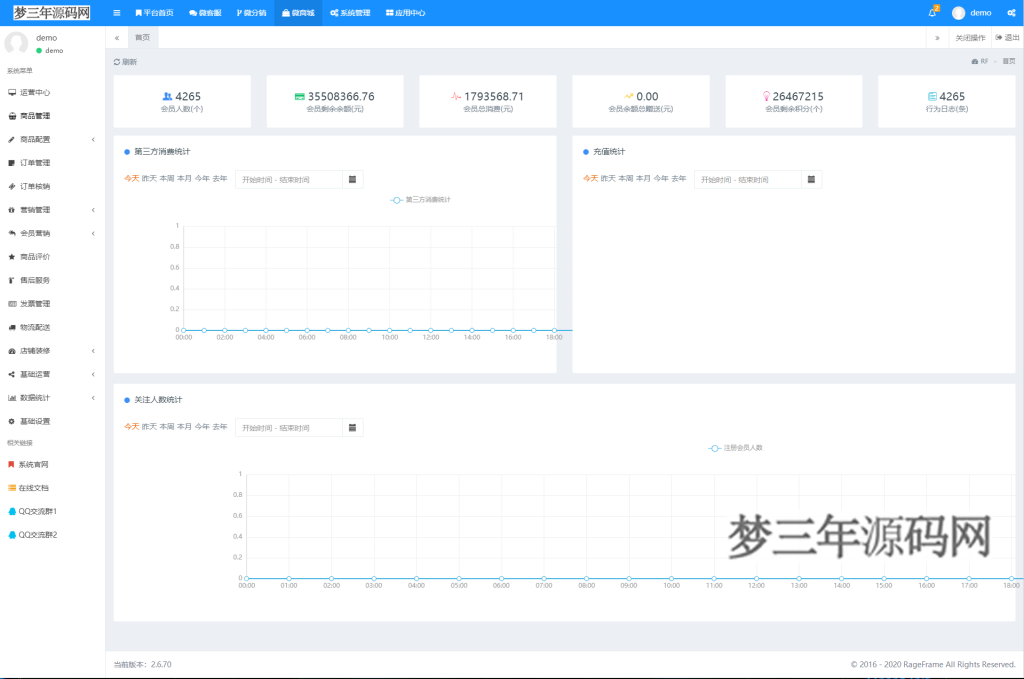Select the 发票管理 sidebar entry
This screenshot has width=1024, height=679.
tap(41, 303)
